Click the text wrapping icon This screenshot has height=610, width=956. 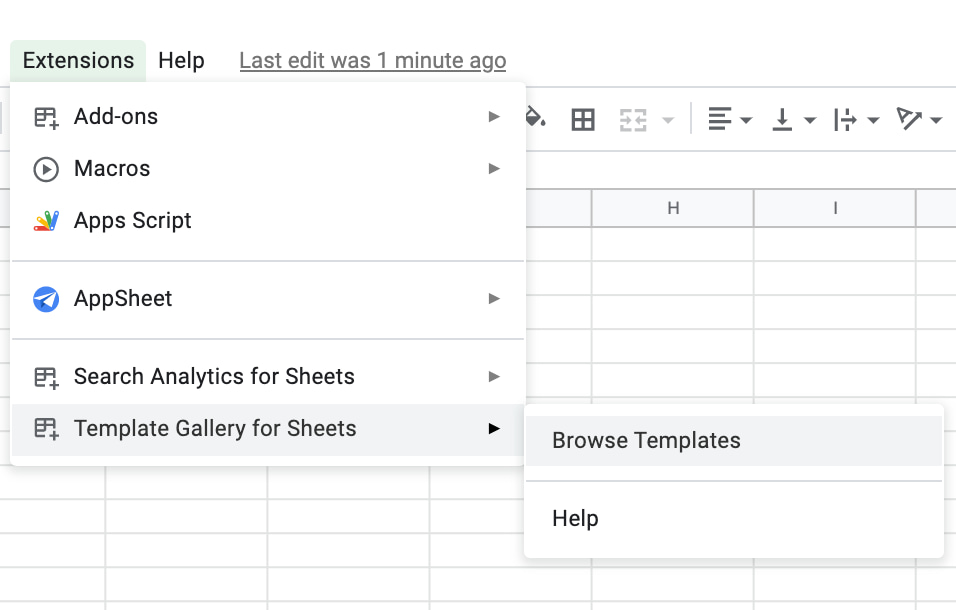pyautogui.click(x=845, y=118)
